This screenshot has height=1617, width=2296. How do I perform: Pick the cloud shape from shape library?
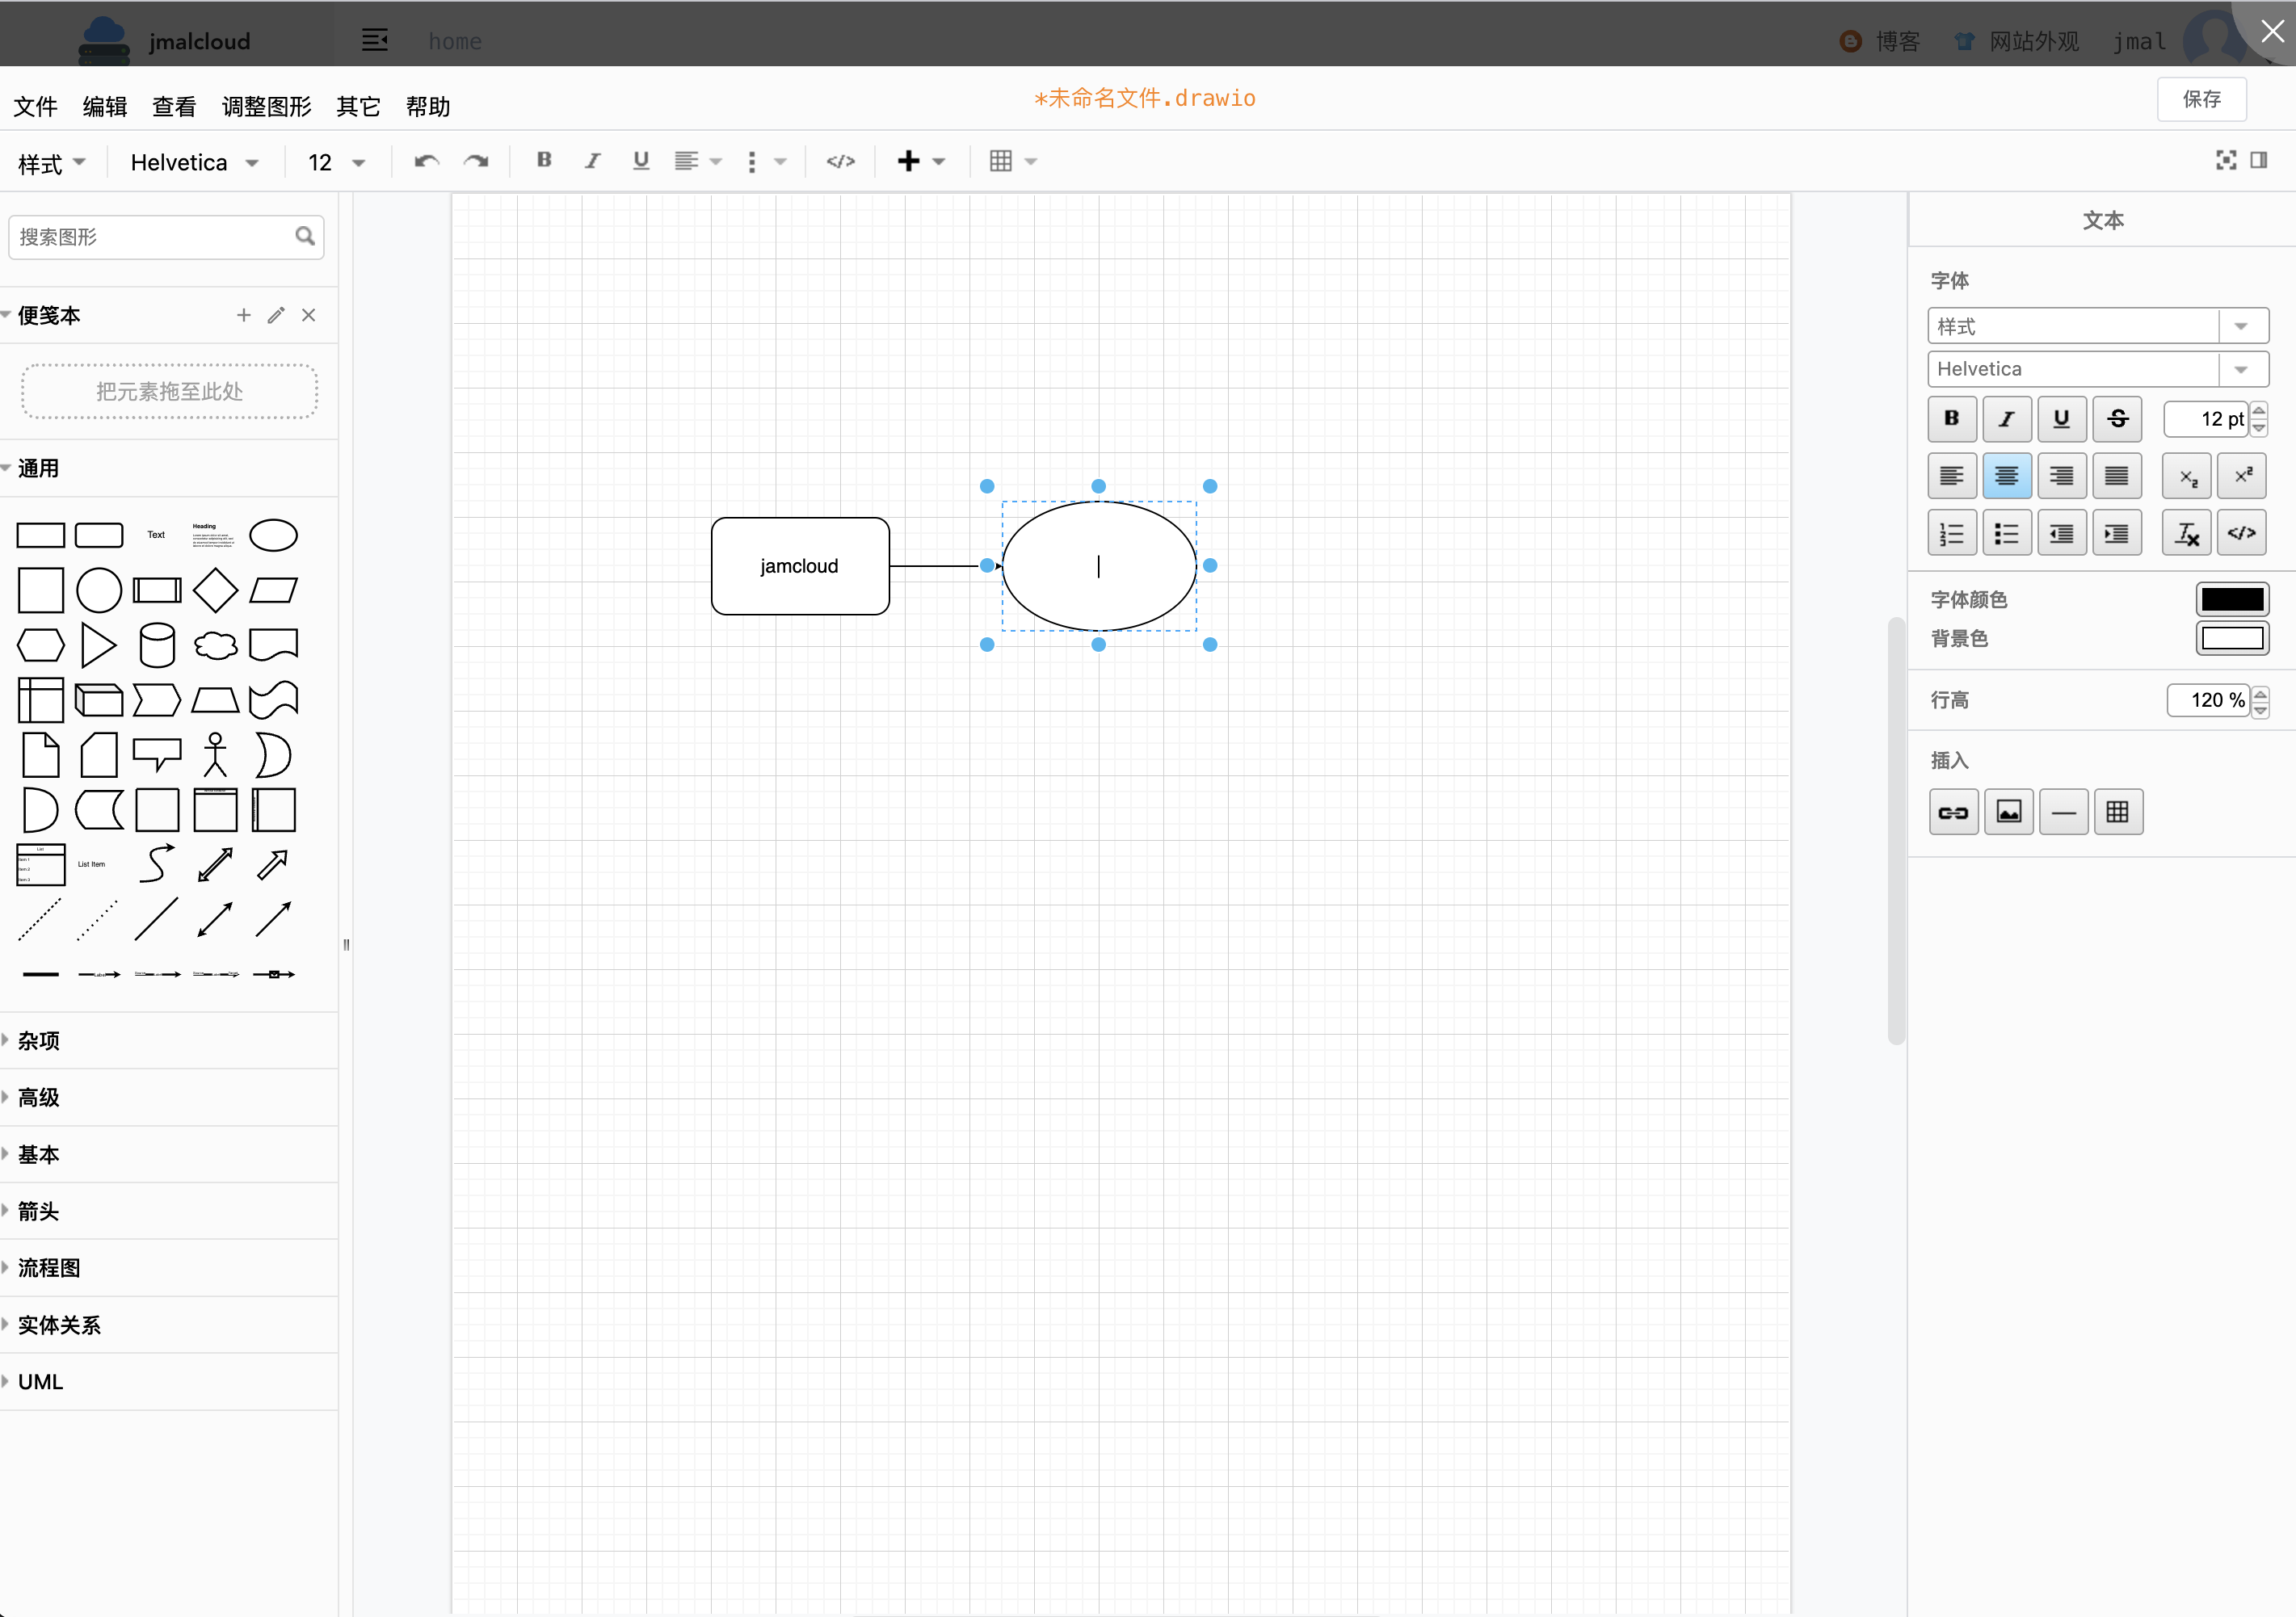(215, 645)
